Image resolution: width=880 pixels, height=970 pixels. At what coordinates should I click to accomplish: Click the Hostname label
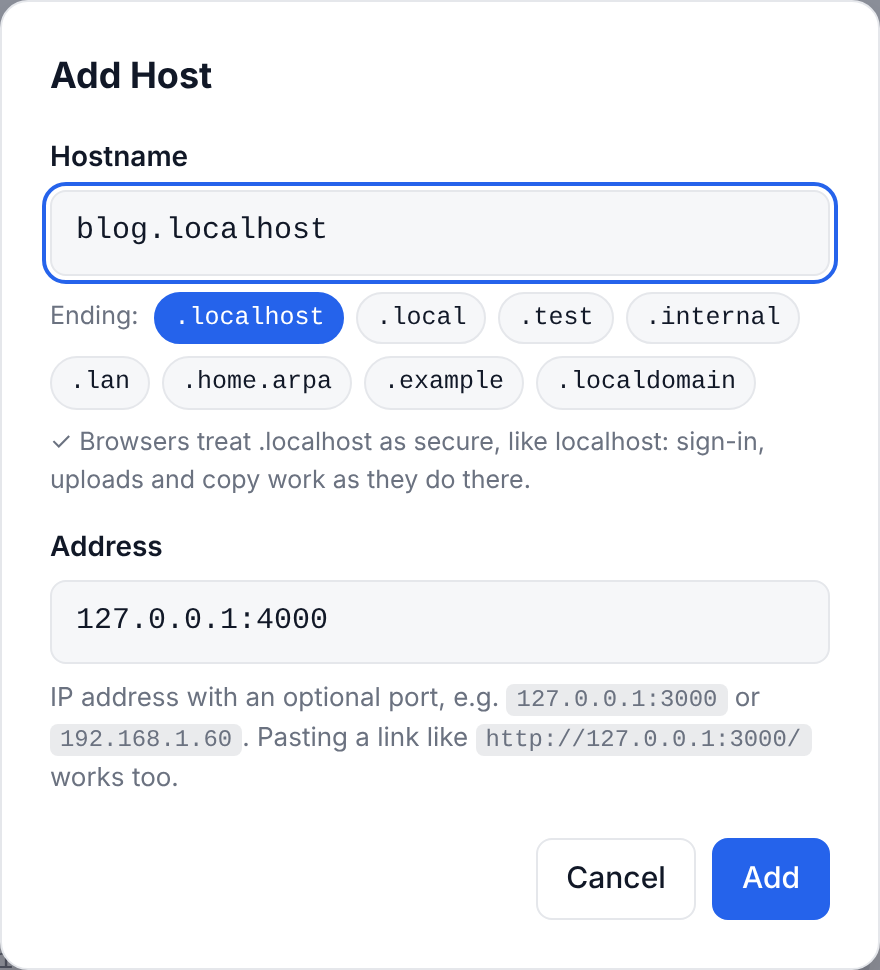click(119, 156)
